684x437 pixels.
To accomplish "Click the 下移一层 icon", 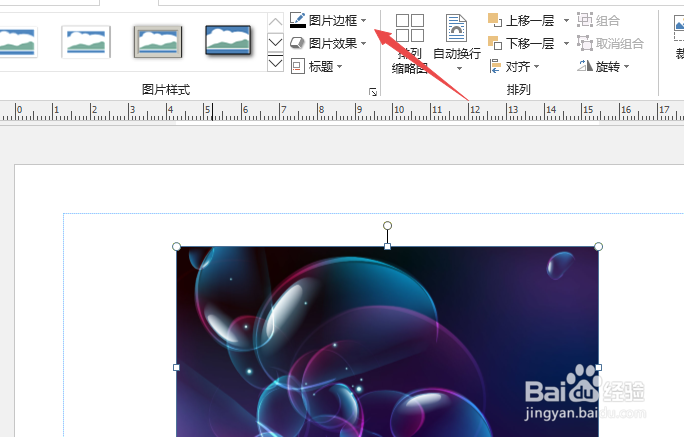I will (x=495, y=43).
